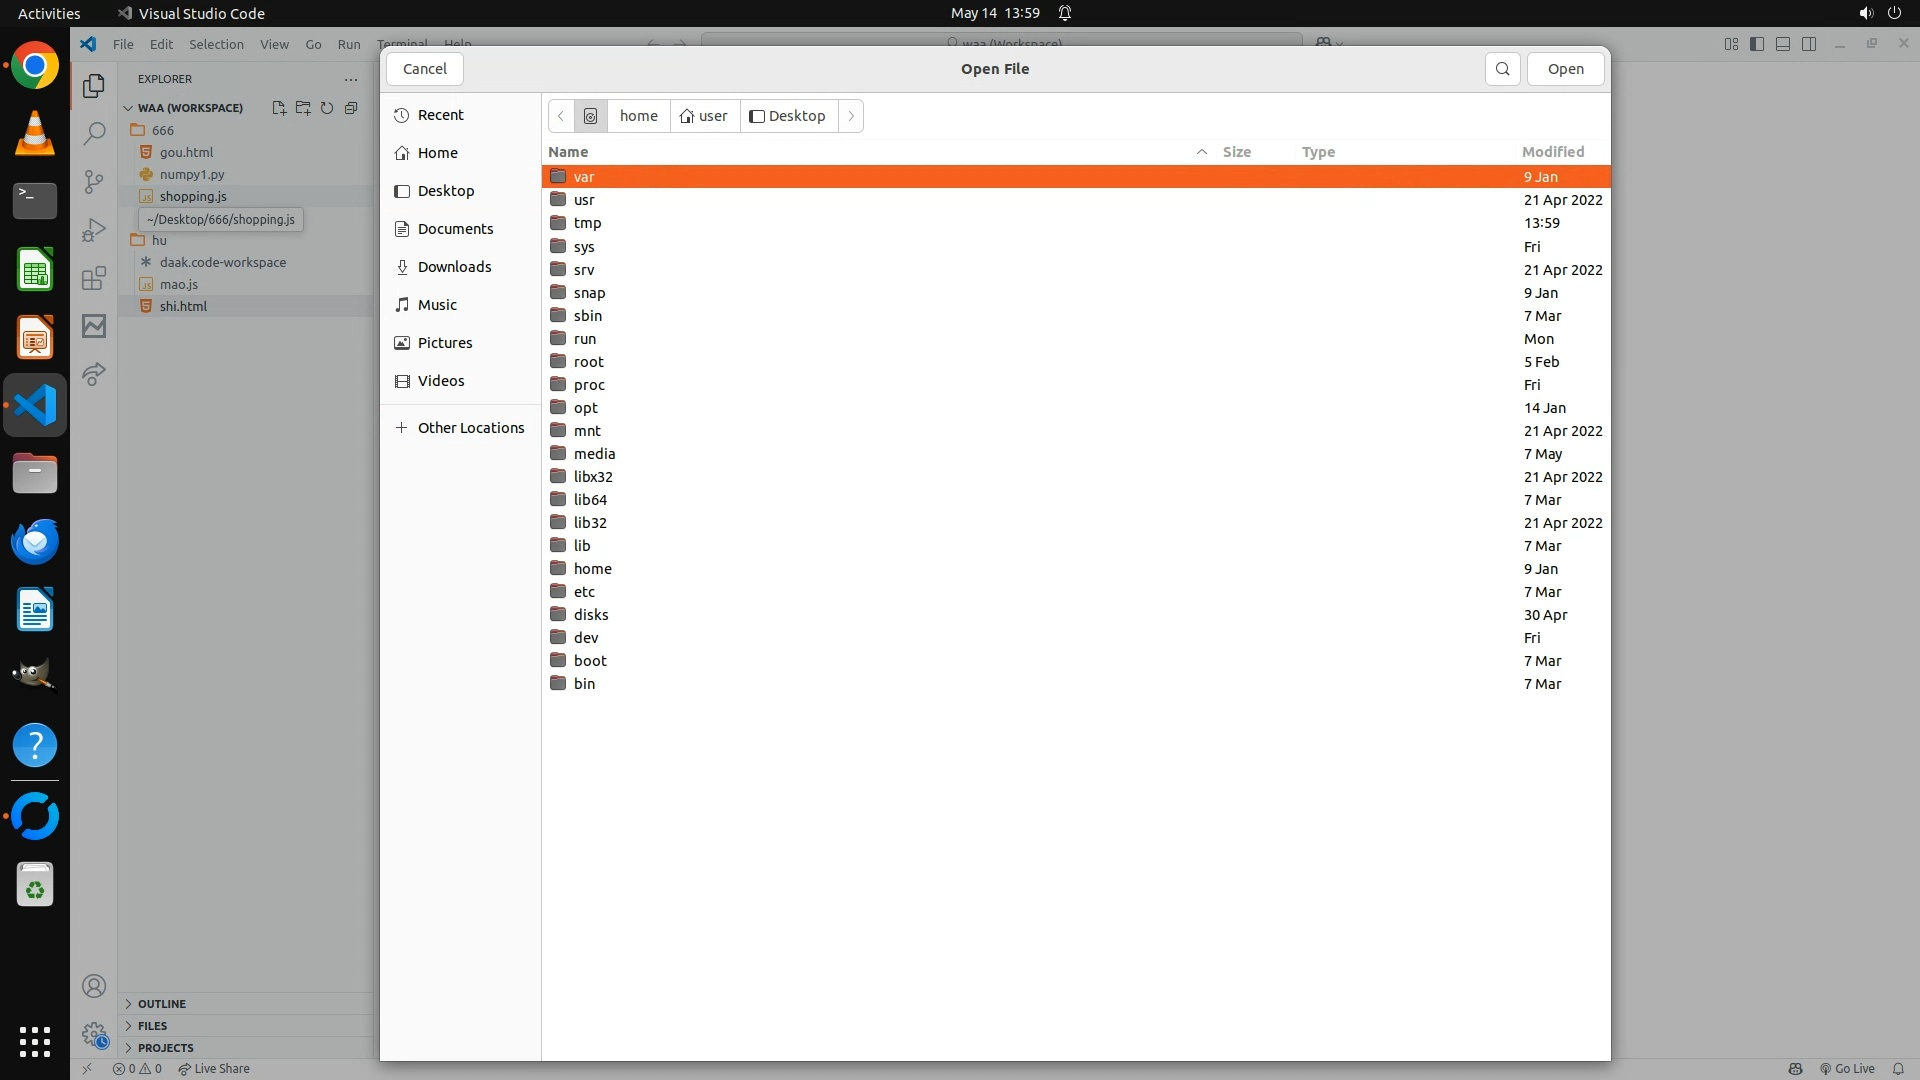The image size is (1920, 1080).
Task: Click Refresh Explorer icon
Action: click(x=327, y=108)
